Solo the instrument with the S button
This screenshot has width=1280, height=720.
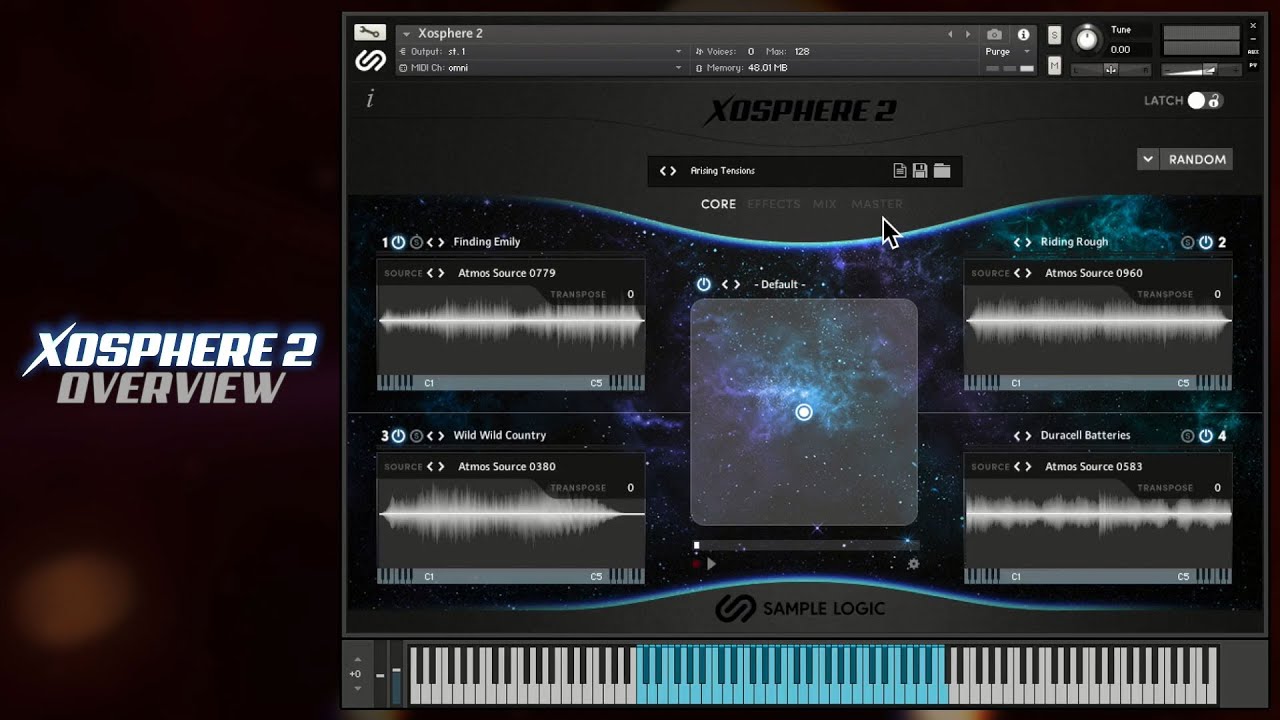[1054, 35]
